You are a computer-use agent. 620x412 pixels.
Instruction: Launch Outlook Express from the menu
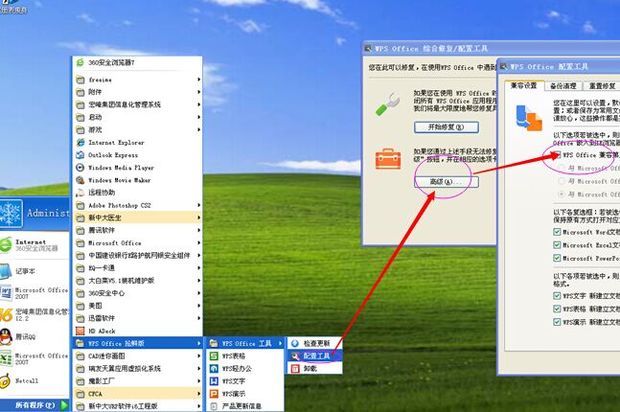[137, 155]
